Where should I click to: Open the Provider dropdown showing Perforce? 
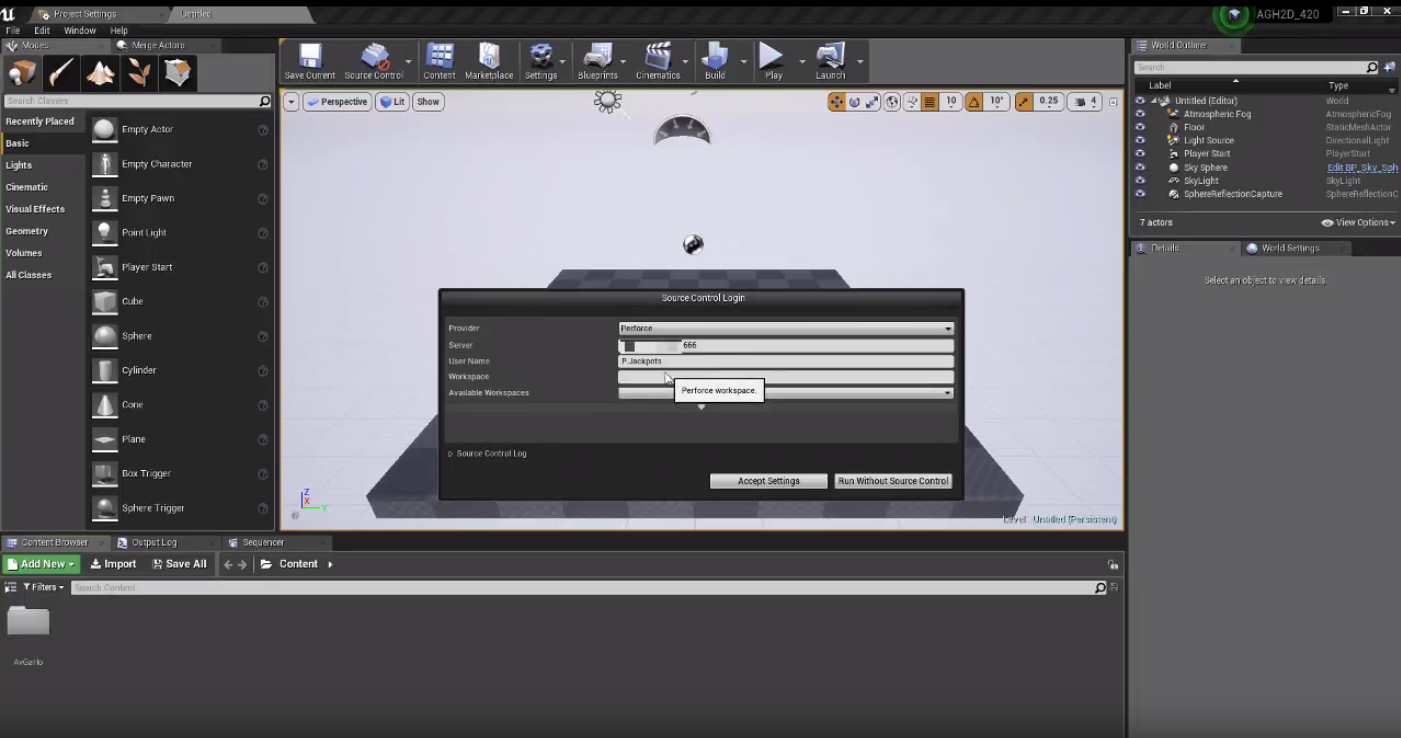coord(786,328)
